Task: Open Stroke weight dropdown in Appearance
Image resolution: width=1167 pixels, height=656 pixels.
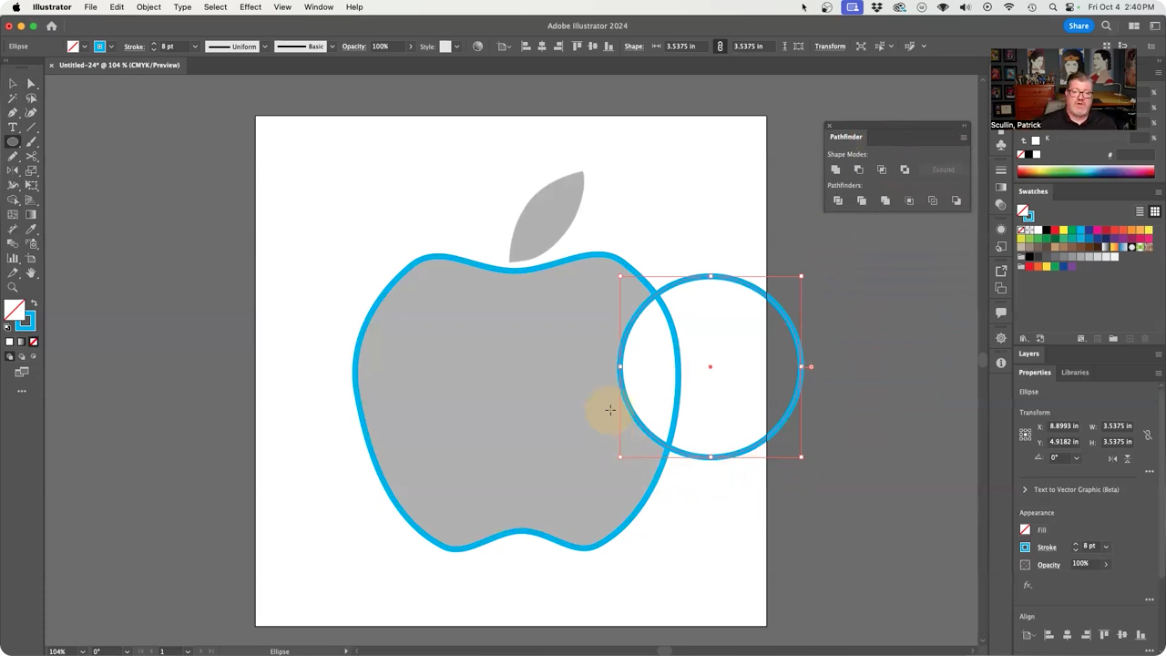Action: tap(1106, 547)
